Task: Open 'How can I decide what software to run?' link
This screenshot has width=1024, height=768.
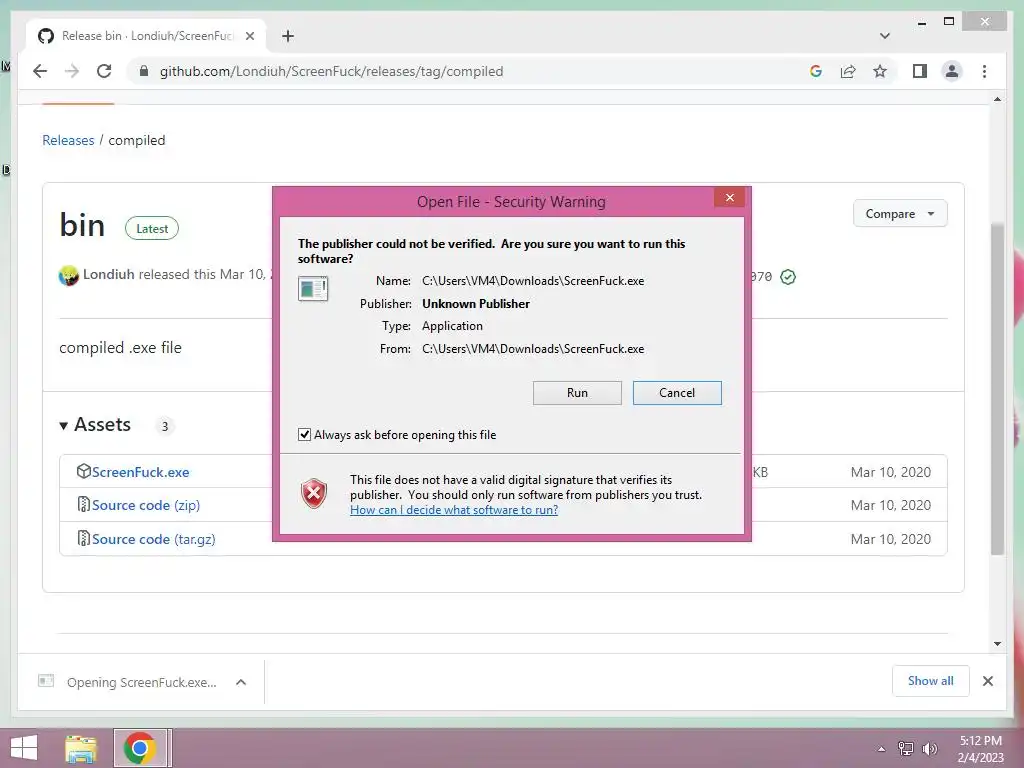Action: [454, 510]
